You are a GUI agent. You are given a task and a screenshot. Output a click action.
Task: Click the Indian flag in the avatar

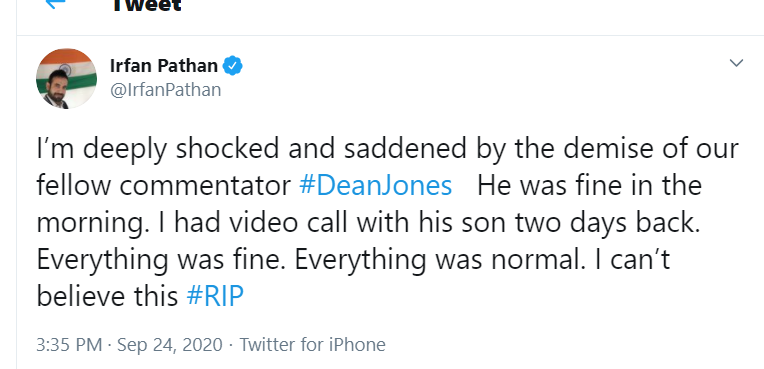point(66,66)
